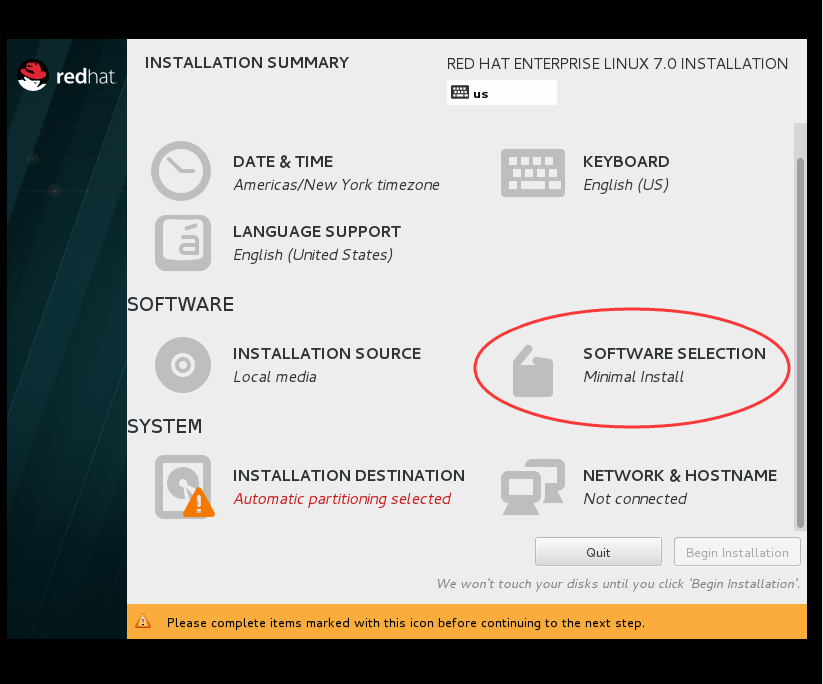Click the keyboard icon in the us layout indicator
823x684 pixels.
click(460, 92)
